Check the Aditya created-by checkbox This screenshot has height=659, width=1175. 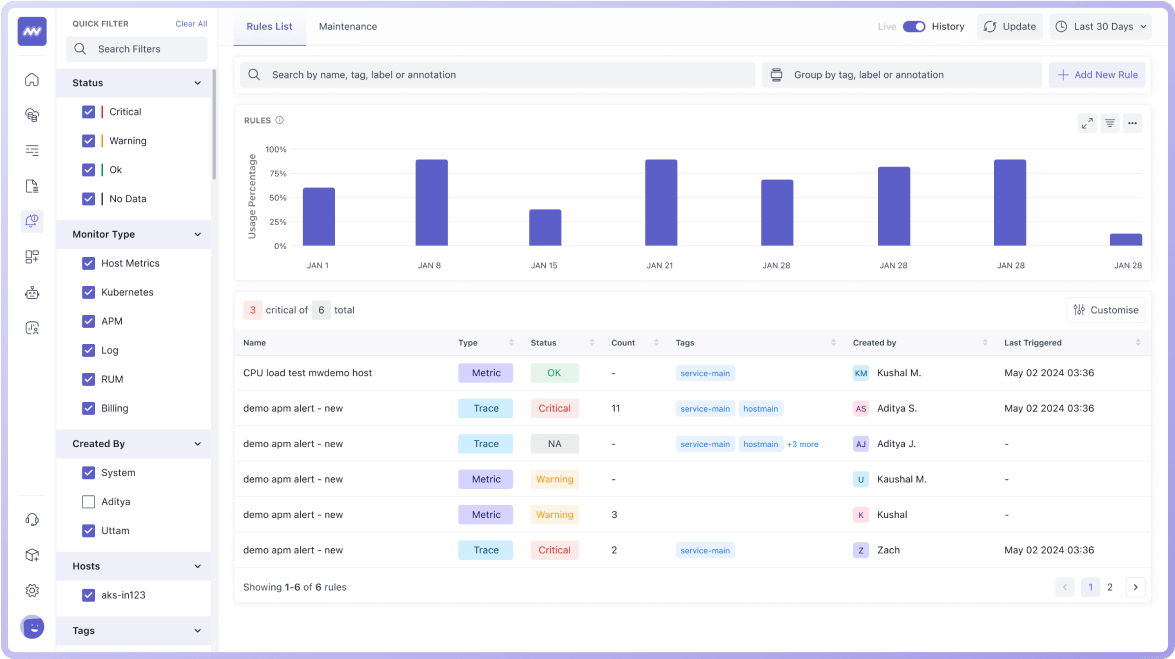click(x=89, y=502)
